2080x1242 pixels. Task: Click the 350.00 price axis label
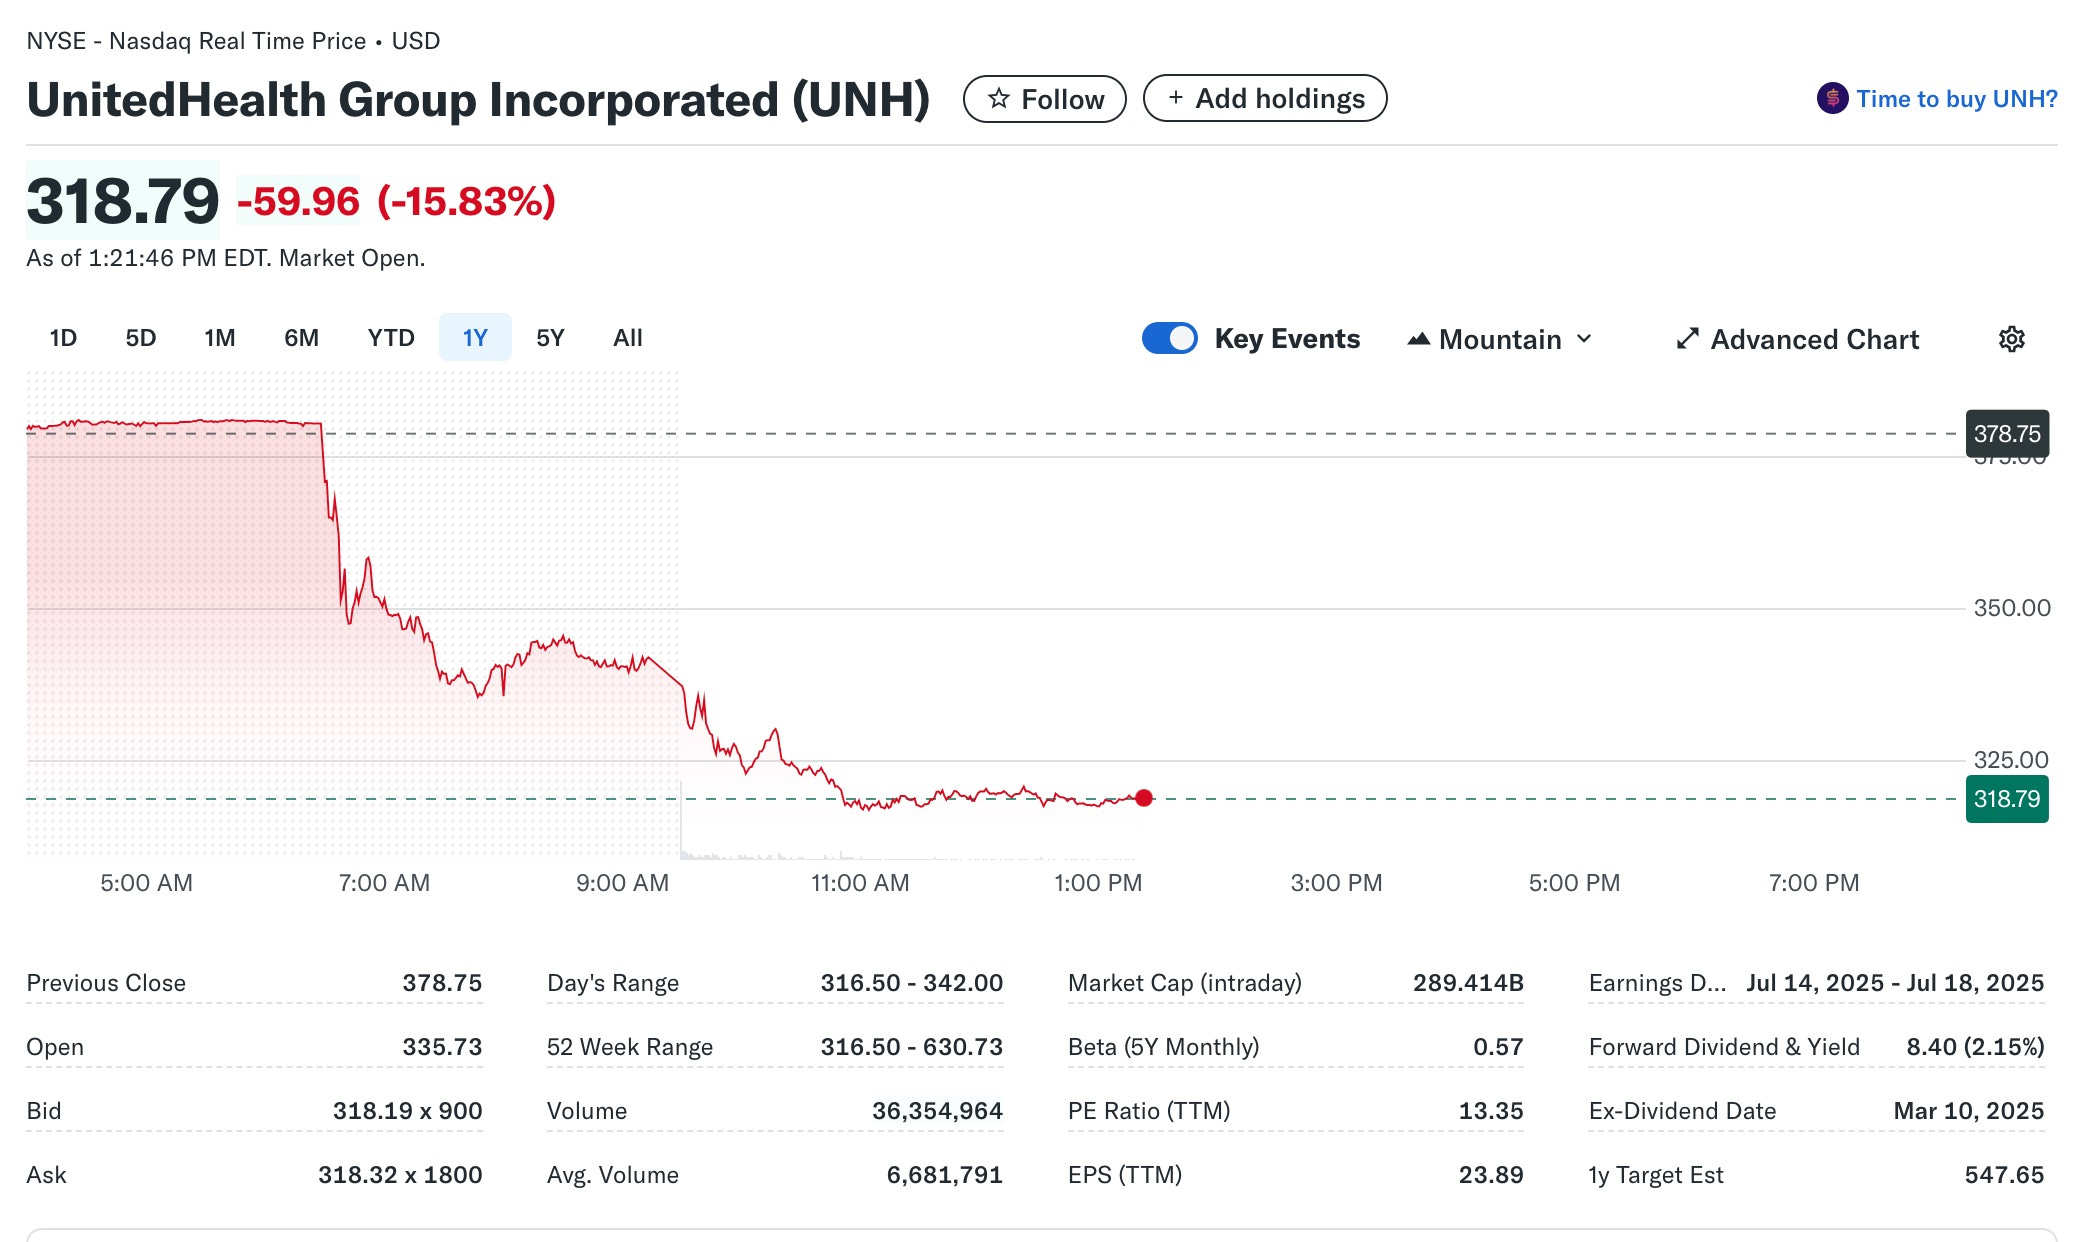[x=2012, y=608]
